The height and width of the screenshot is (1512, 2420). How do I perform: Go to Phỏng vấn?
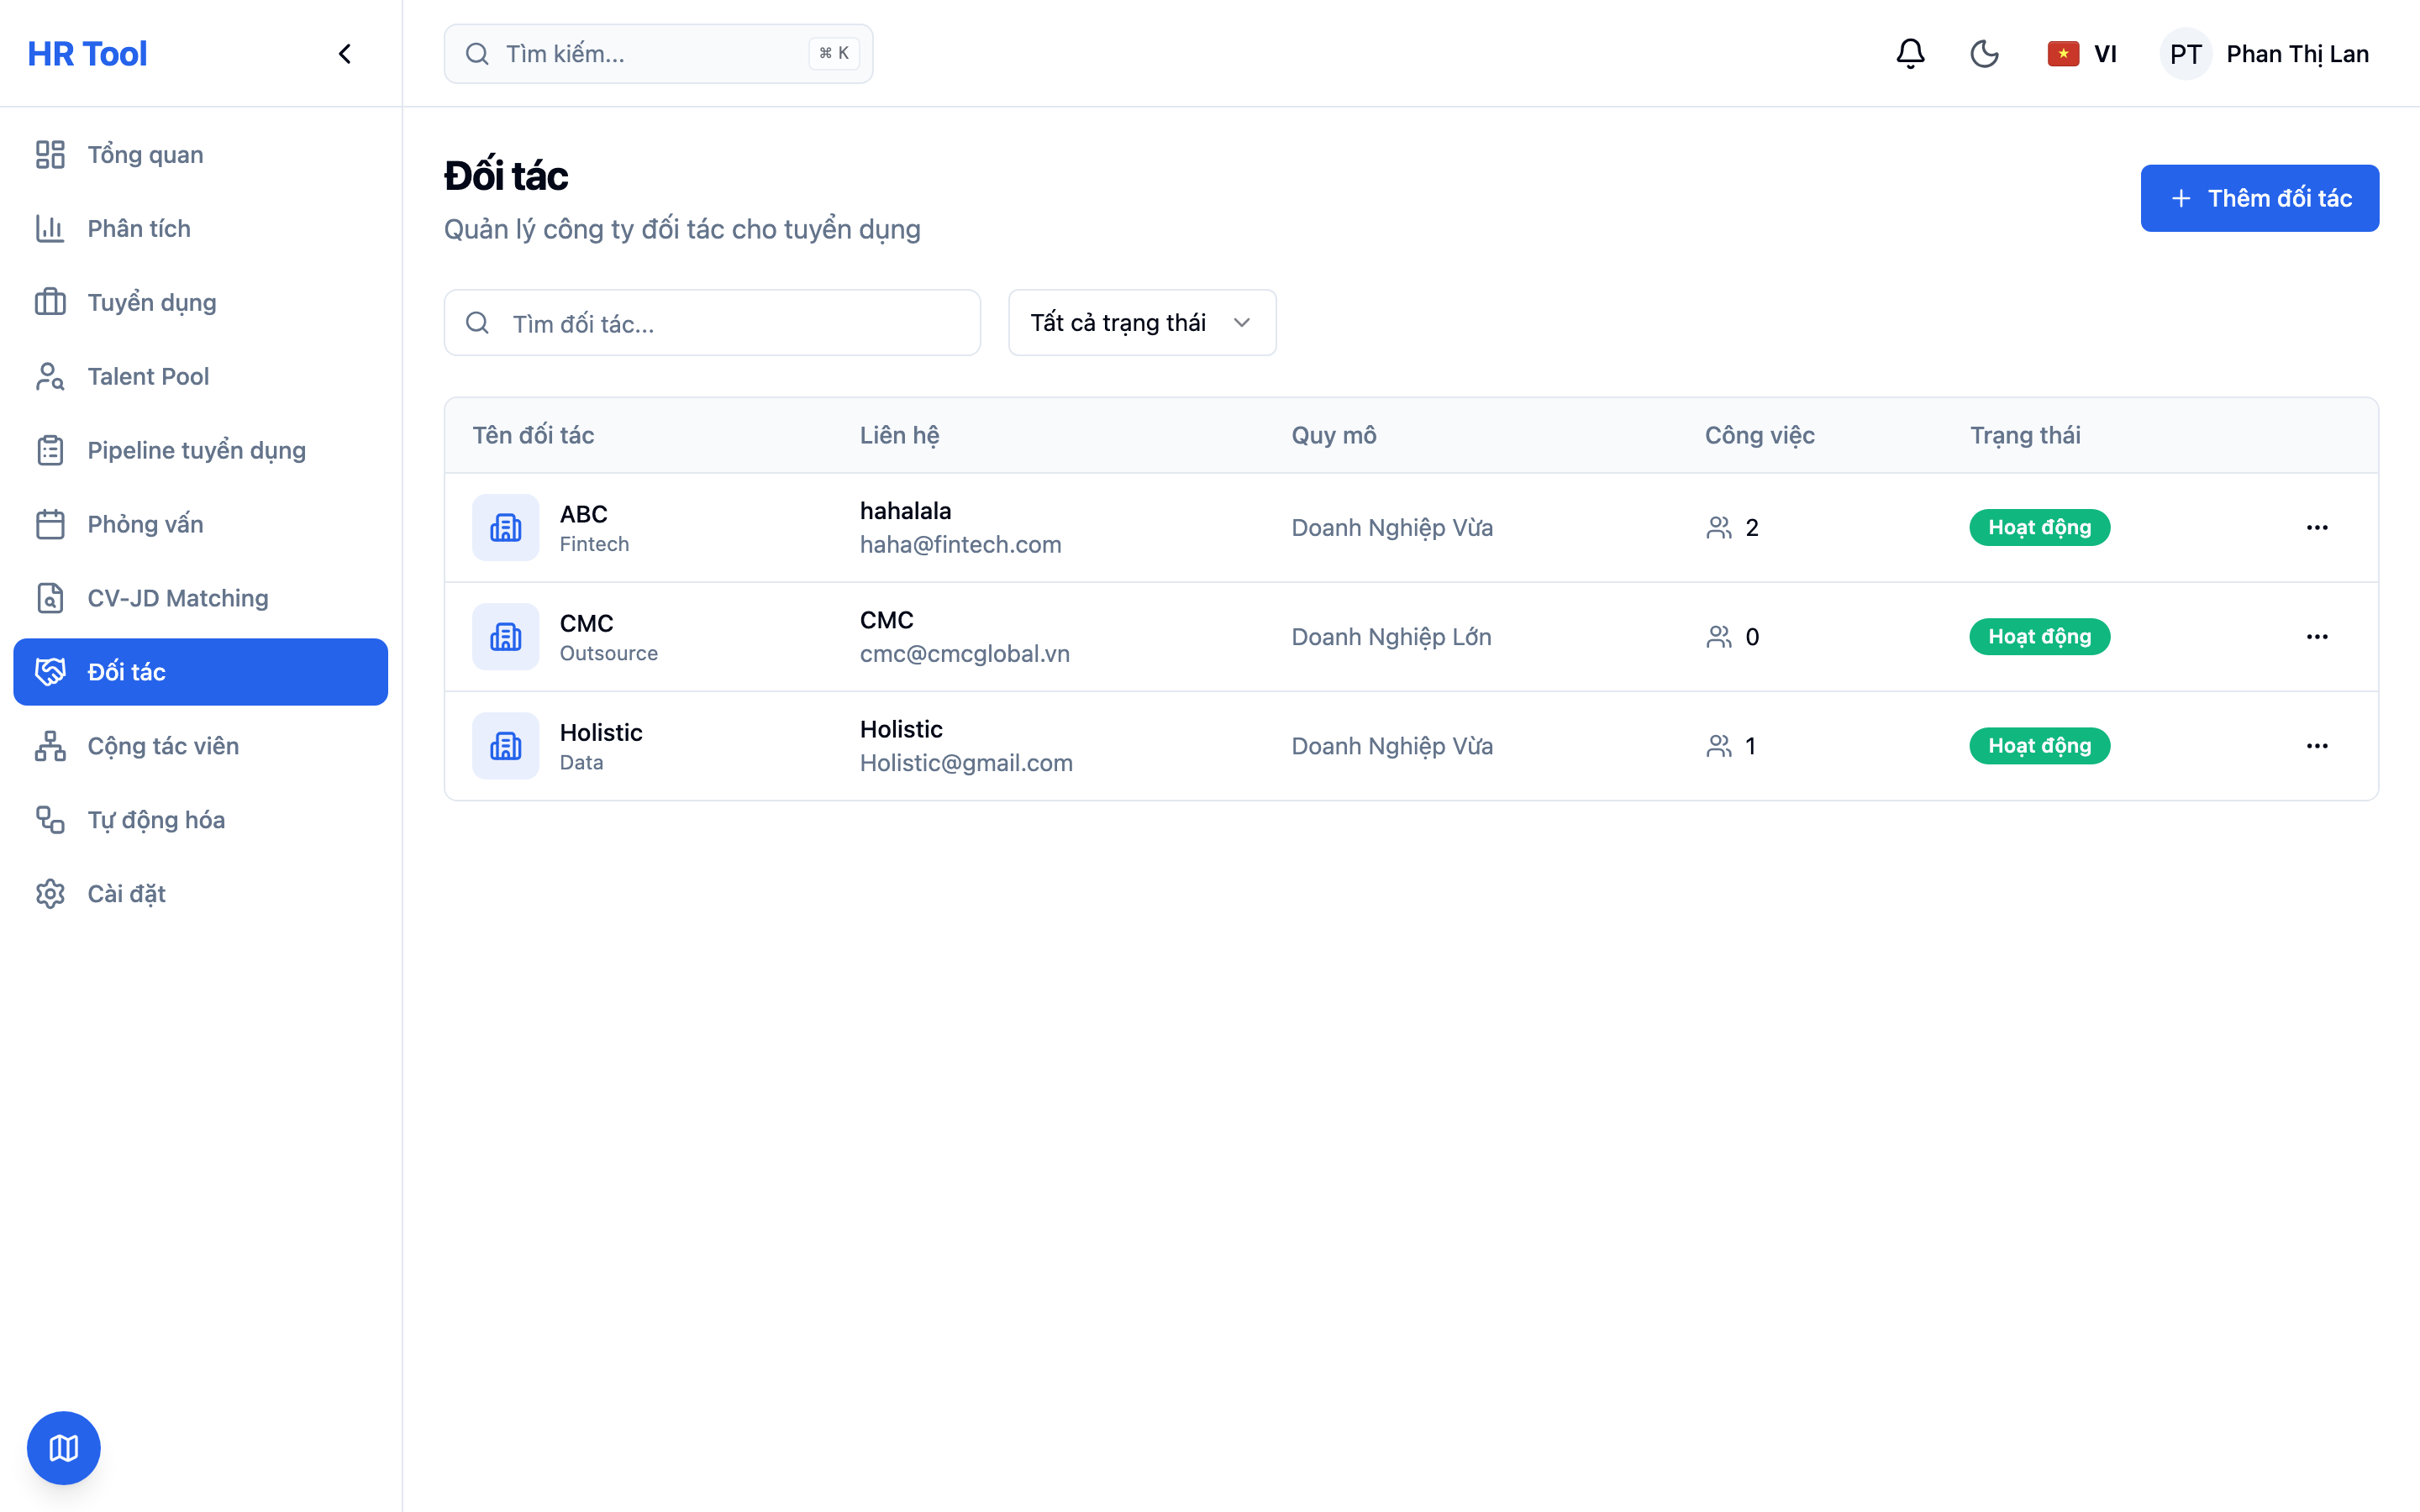click(201, 524)
